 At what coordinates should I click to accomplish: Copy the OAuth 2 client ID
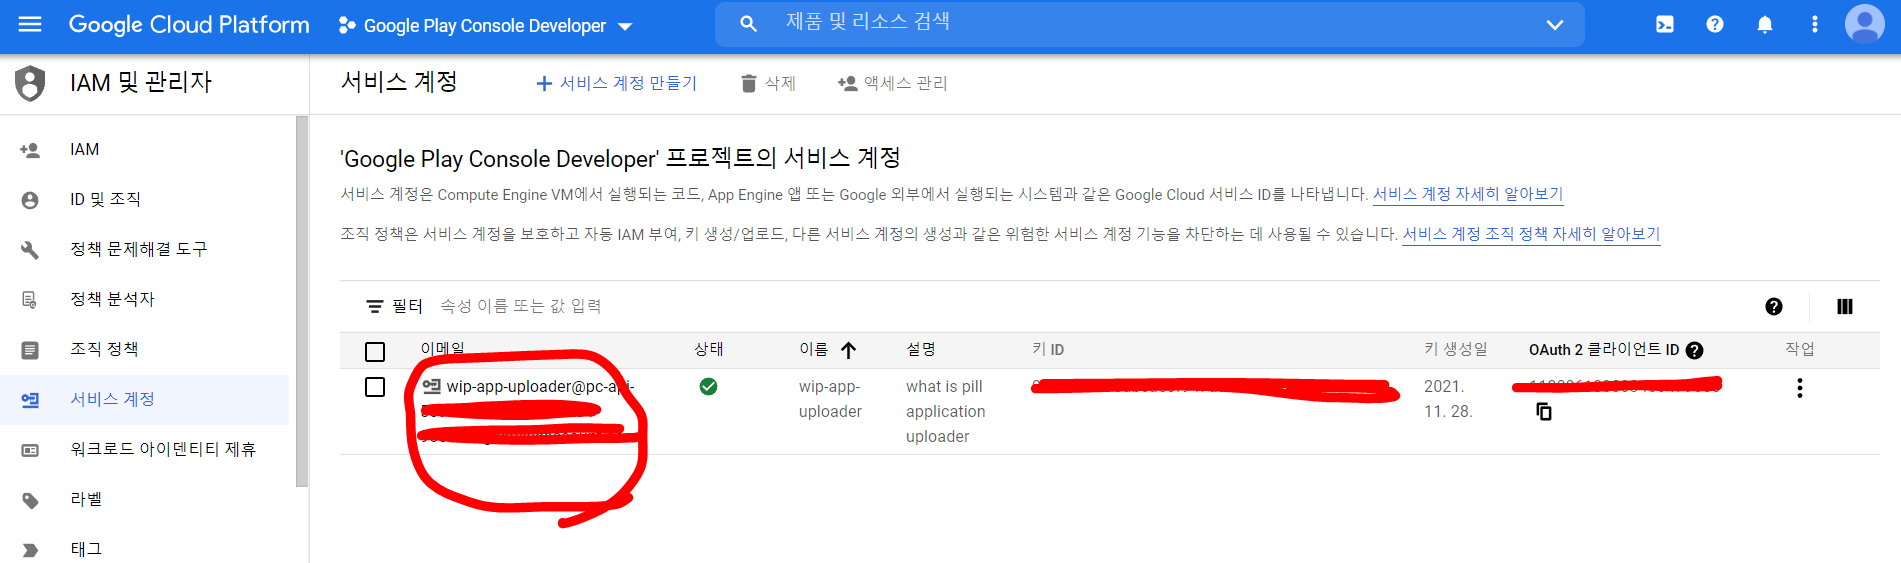(1544, 411)
